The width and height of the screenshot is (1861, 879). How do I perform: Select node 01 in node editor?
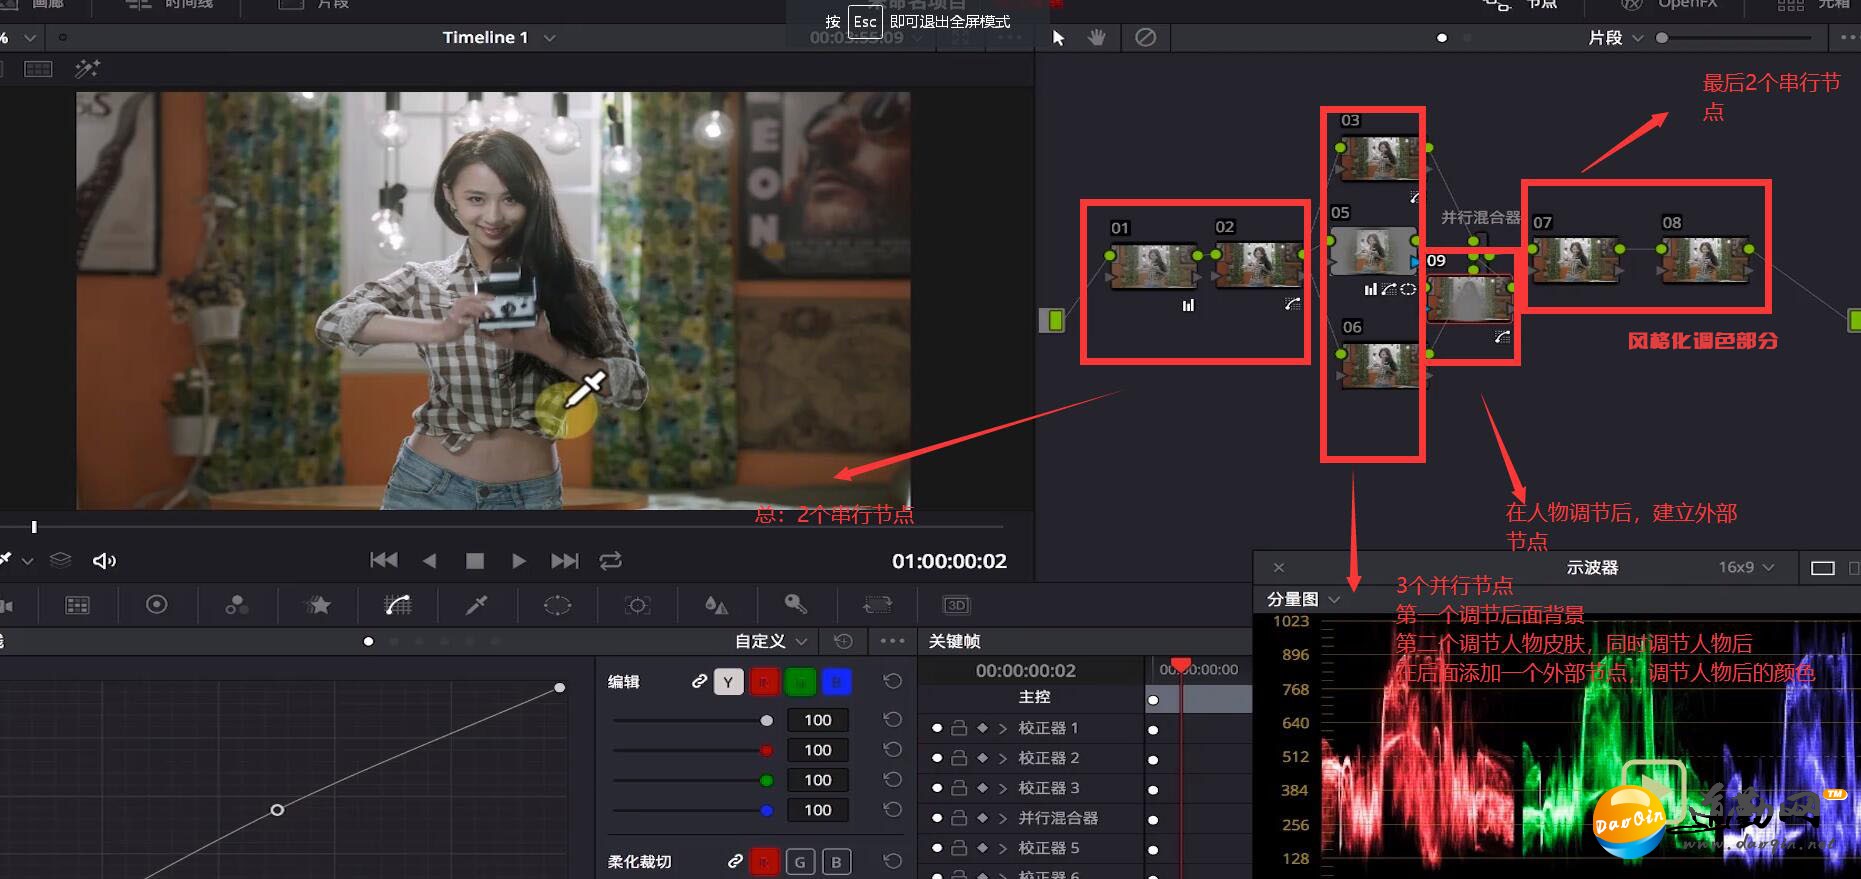(1153, 265)
